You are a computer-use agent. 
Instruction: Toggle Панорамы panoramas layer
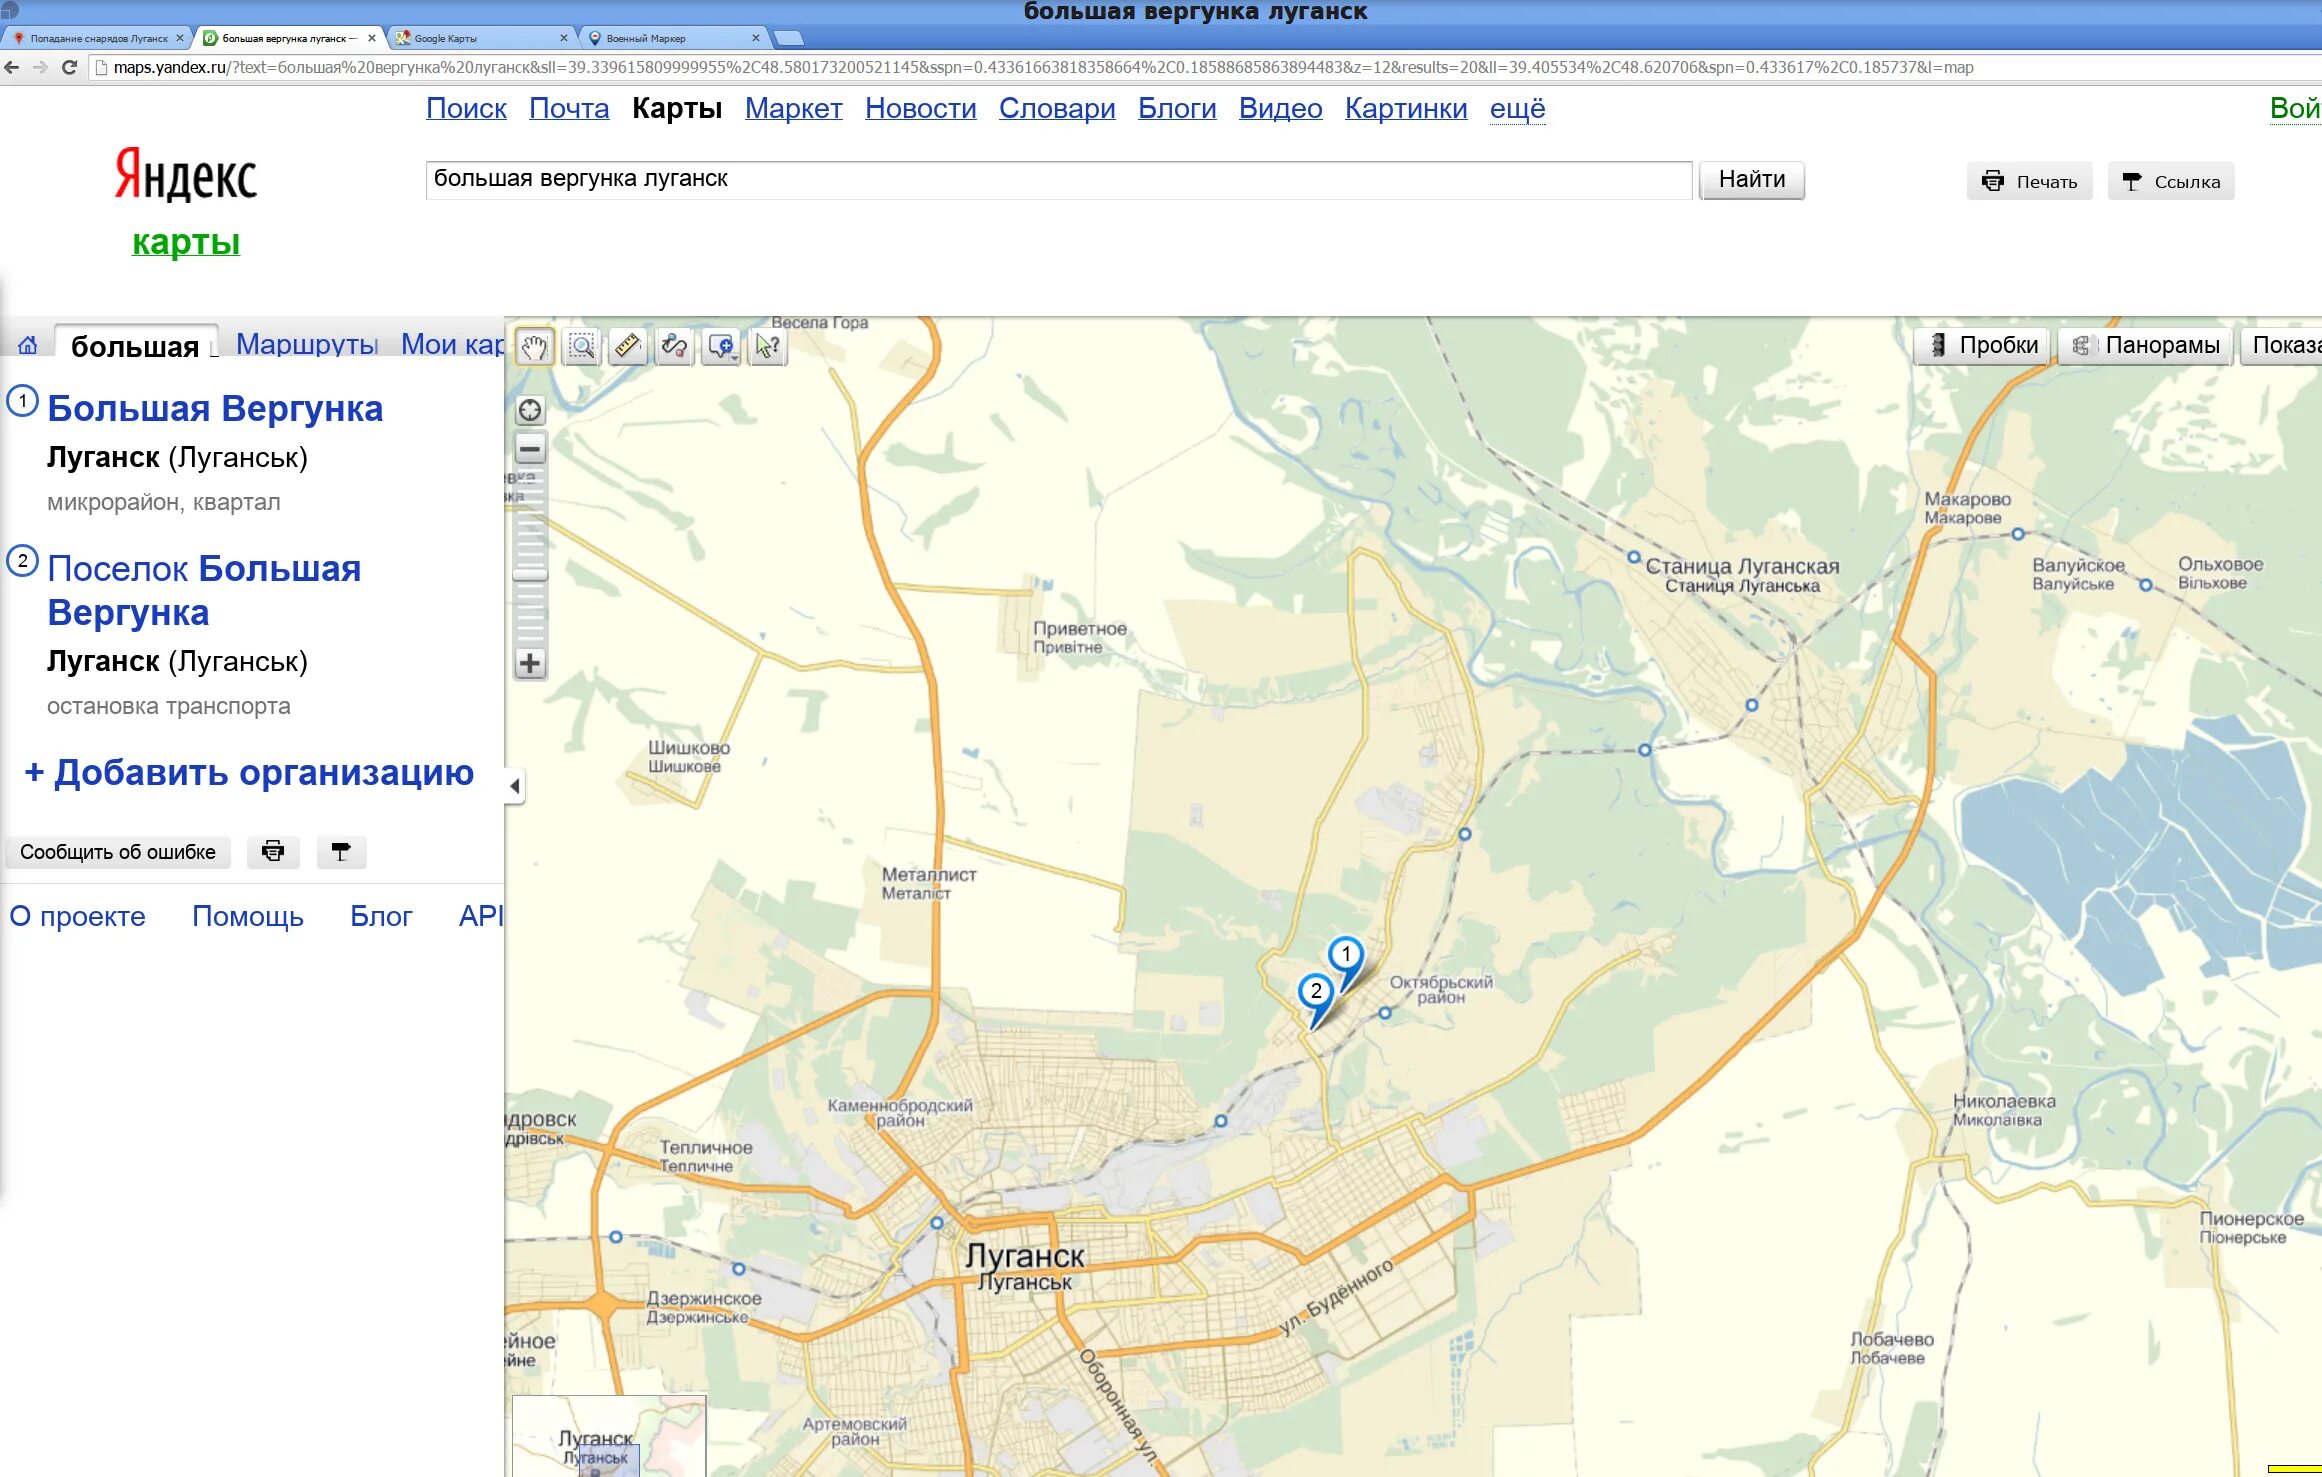pyautogui.click(x=2146, y=345)
